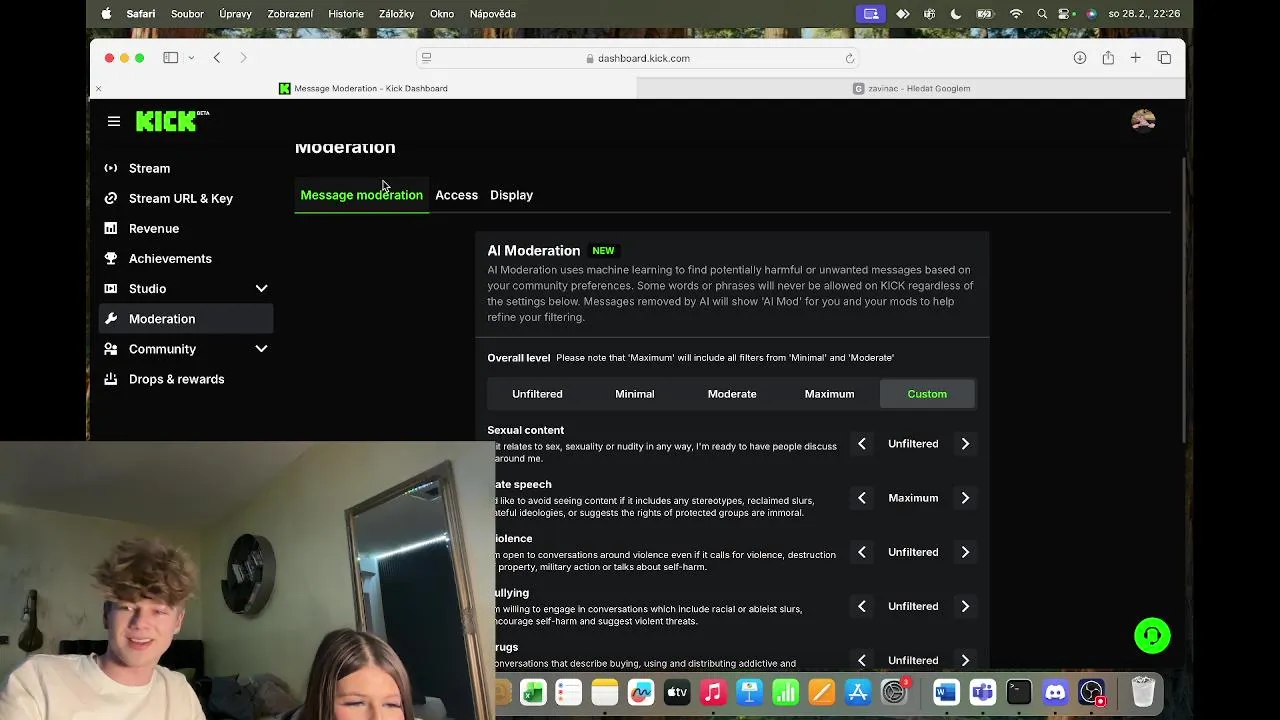Set overall level to Maximum
Screen dimensions: 1280x720
click(x=830, y=394)
